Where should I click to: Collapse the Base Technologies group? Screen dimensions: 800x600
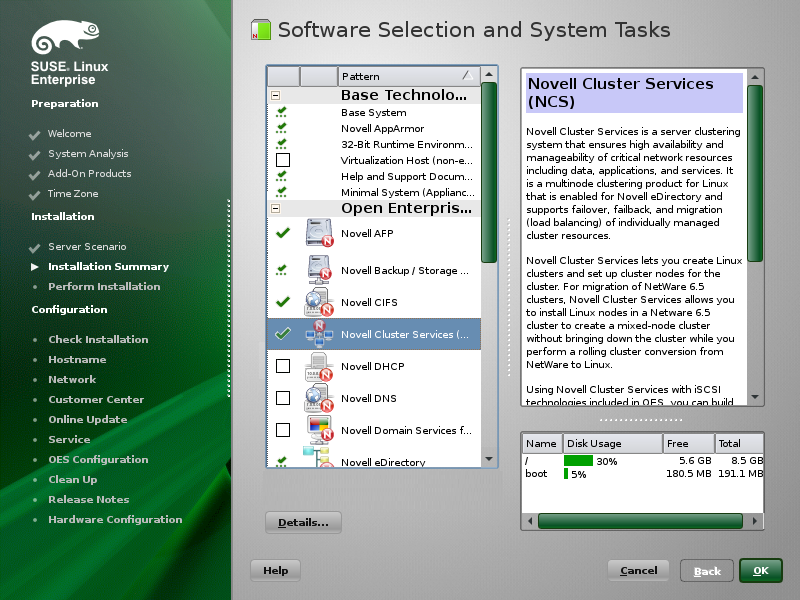275,96
